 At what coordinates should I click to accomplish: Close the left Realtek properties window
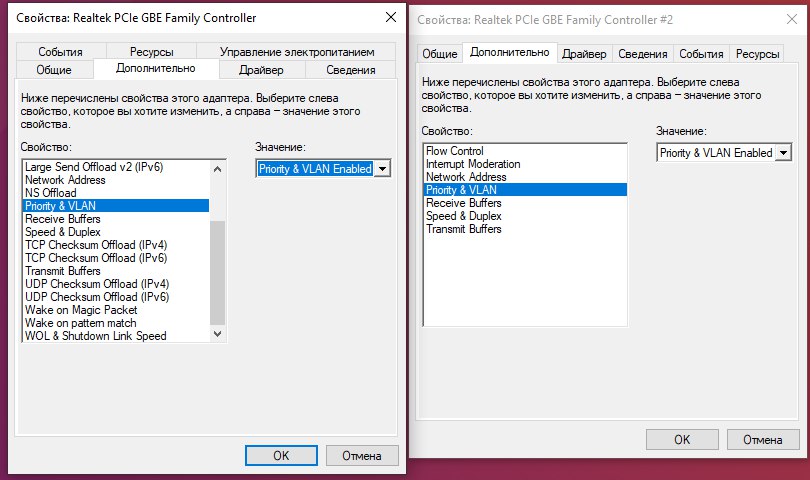point(391,17)
